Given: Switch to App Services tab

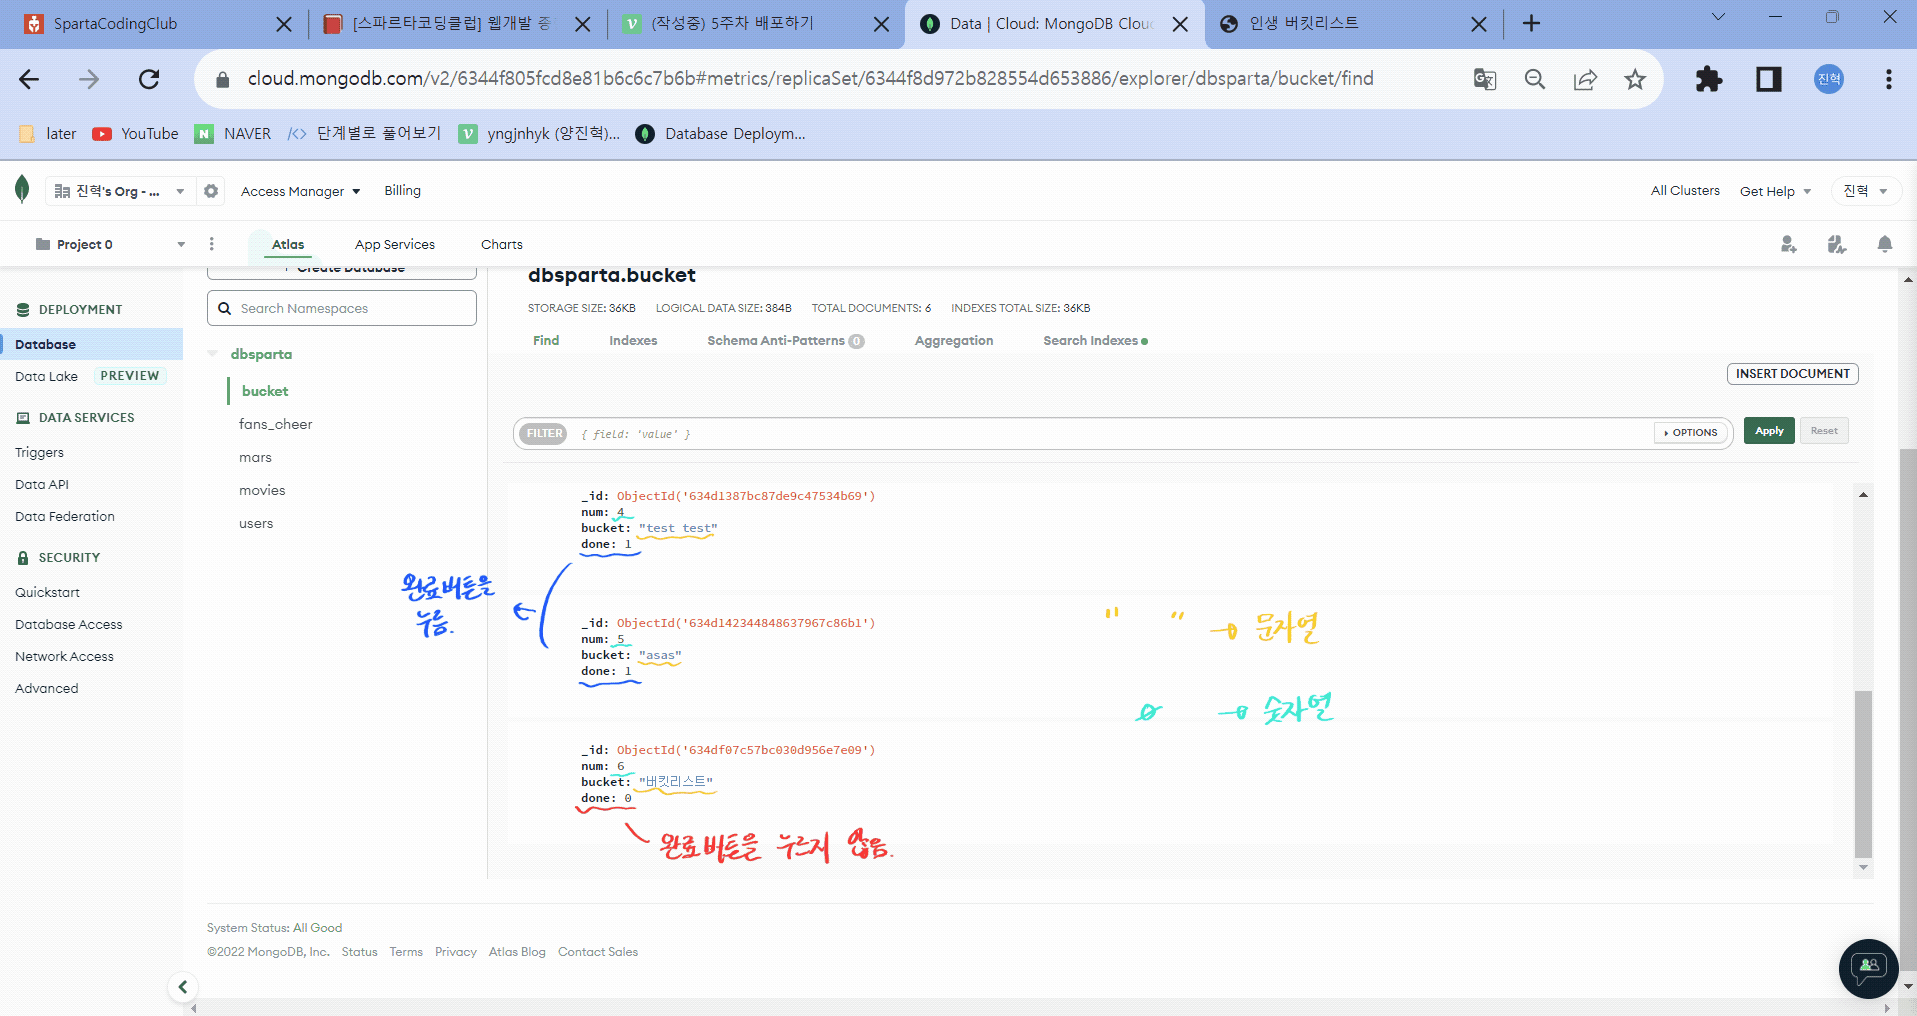Looking at the screenshot, I should pos(395,244).
